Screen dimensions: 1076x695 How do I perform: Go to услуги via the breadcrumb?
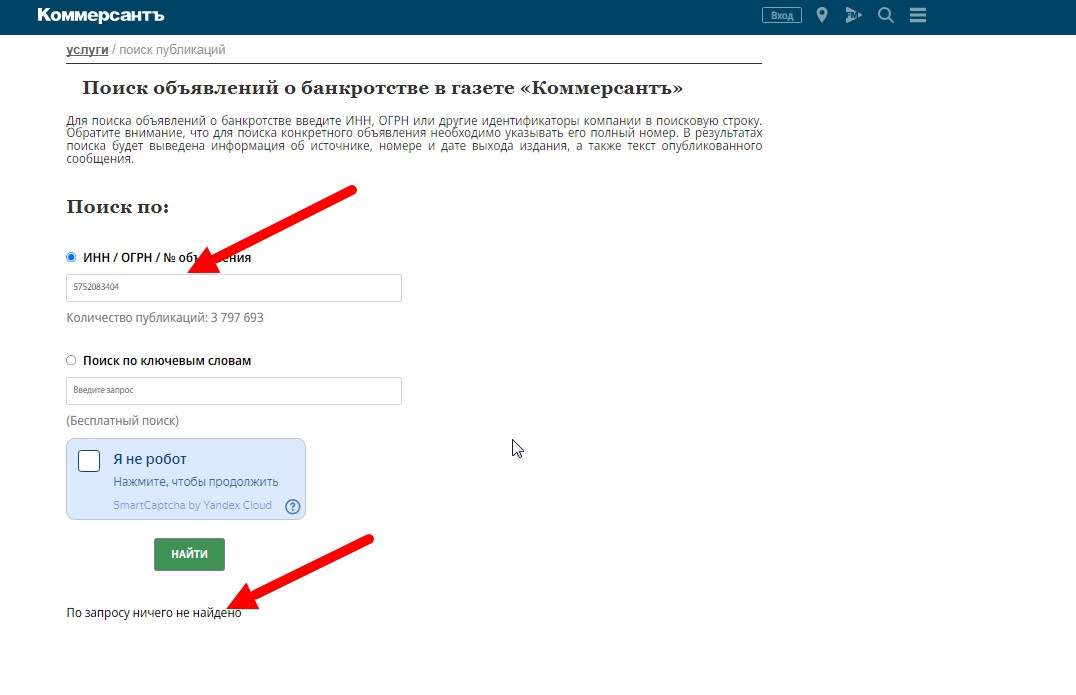click(x=88, y=49)
